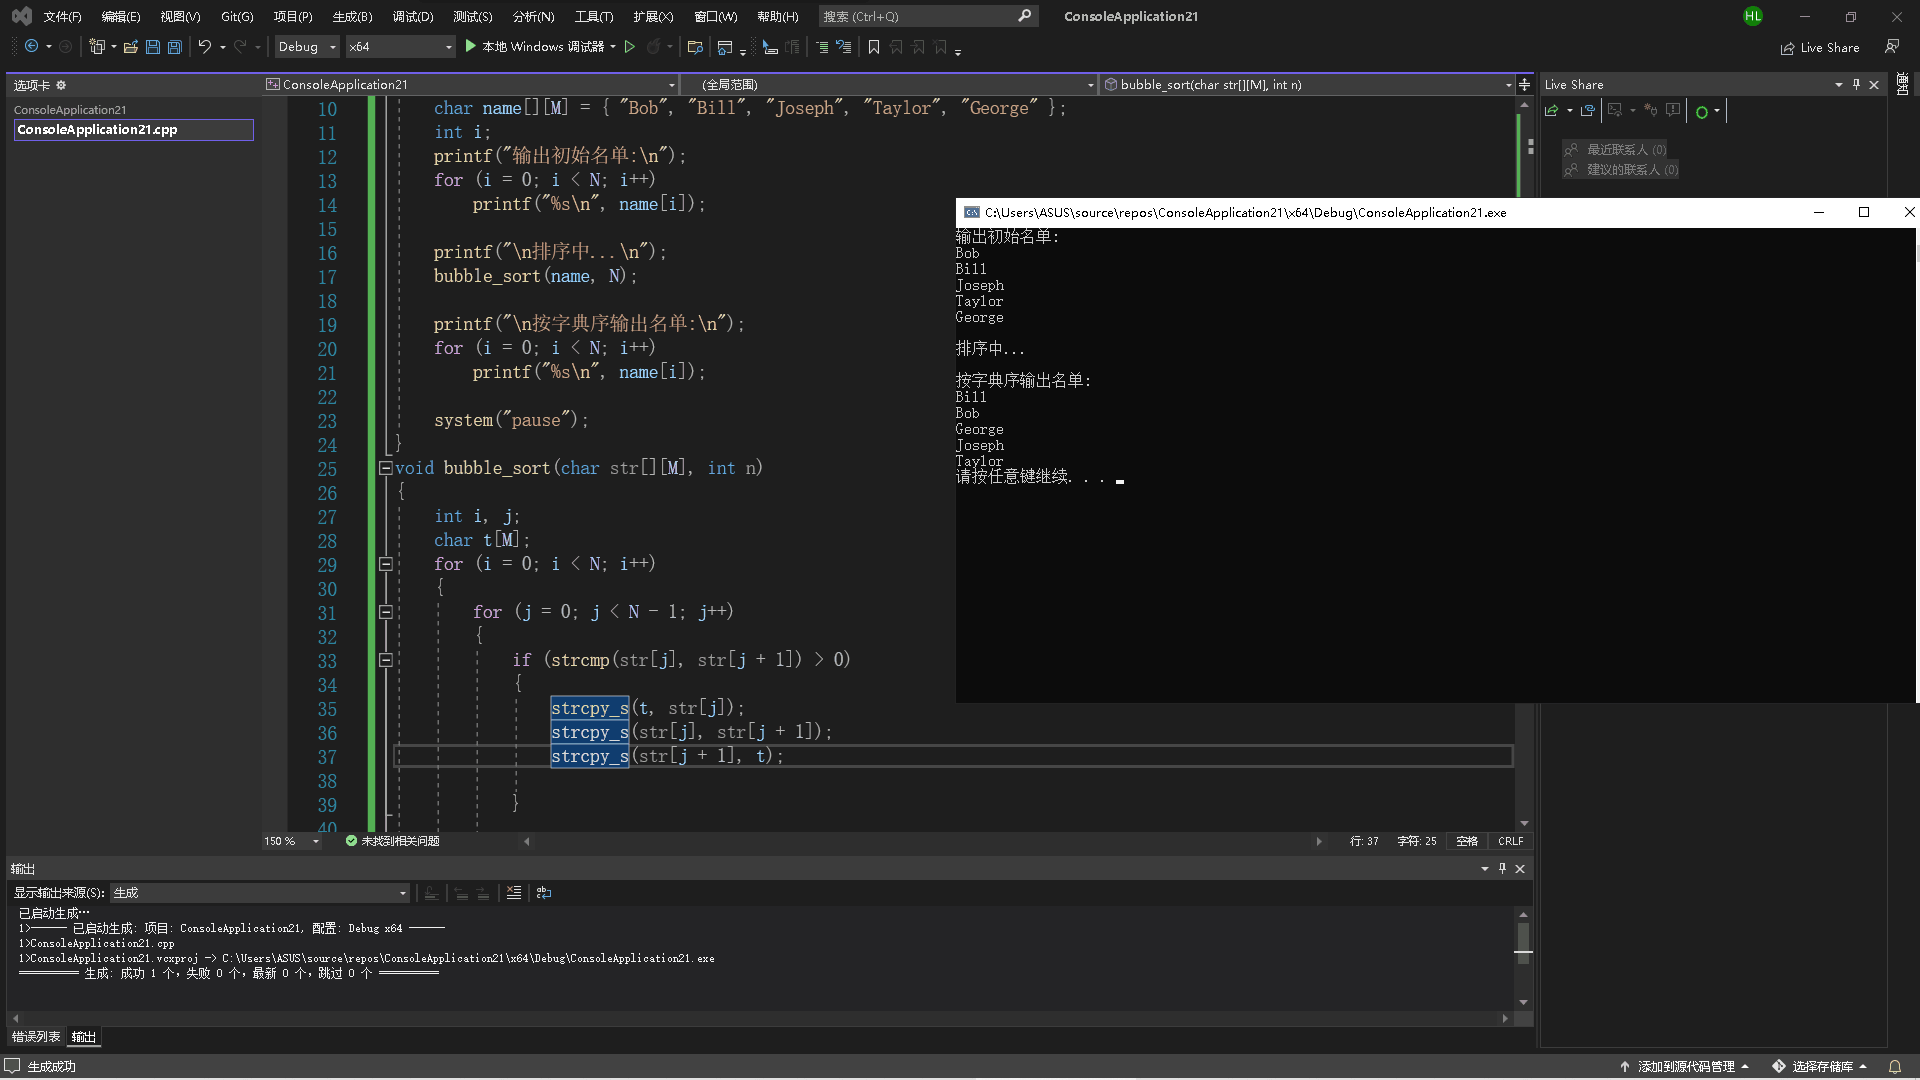The image size is (1920, 1080).
Task: Toggle bookmark on current line
Action: [873, 47]
